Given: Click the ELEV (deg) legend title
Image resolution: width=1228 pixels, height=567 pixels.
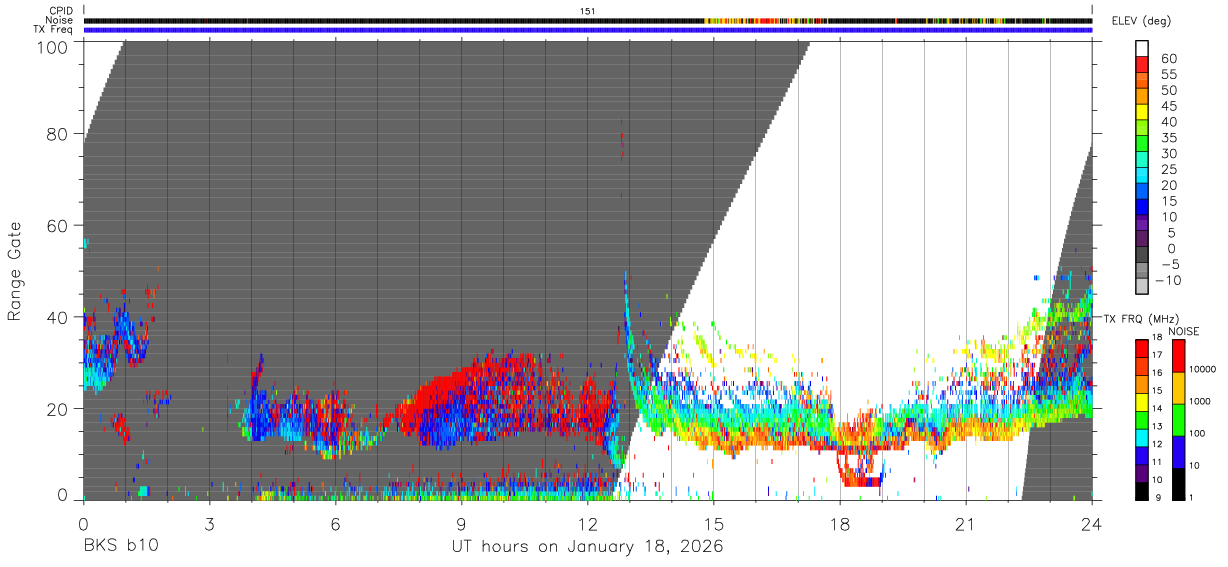Looking at the screenshot, I should [1140, 21].
